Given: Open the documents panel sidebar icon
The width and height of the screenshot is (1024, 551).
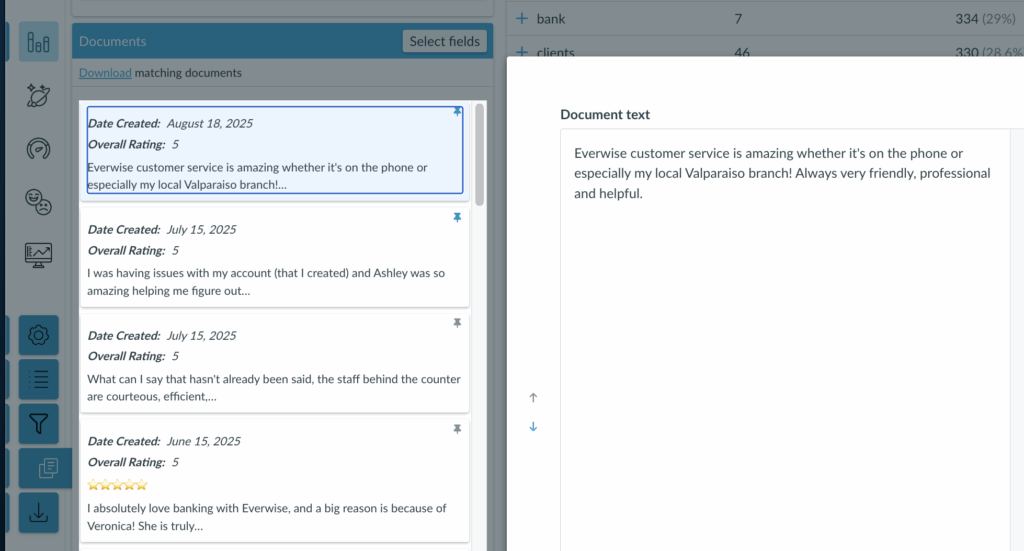Looking at the screenshot, I should (x=47, y=468).
